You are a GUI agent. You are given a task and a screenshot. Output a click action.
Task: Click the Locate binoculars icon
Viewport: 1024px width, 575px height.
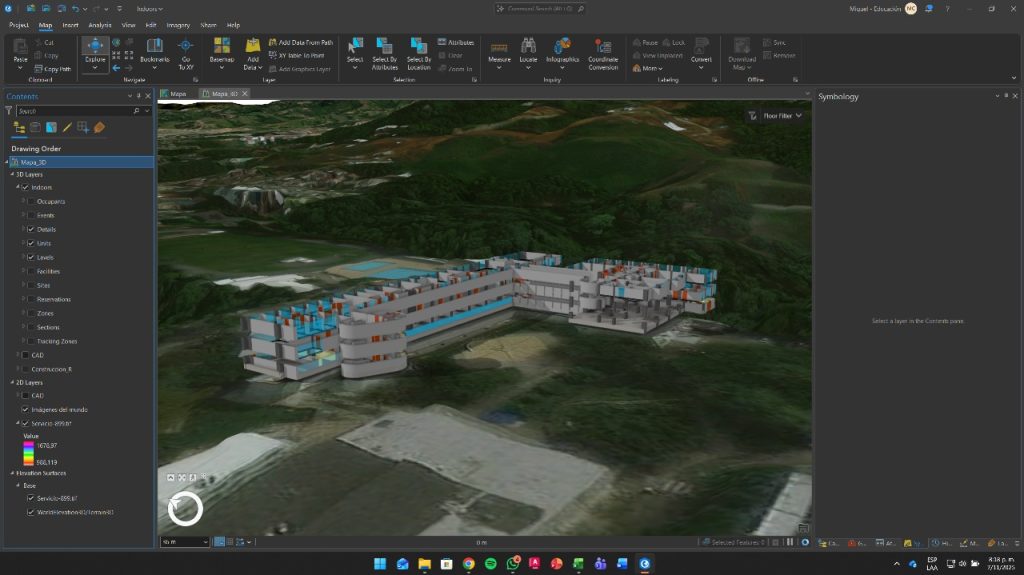tap(528, 47)
